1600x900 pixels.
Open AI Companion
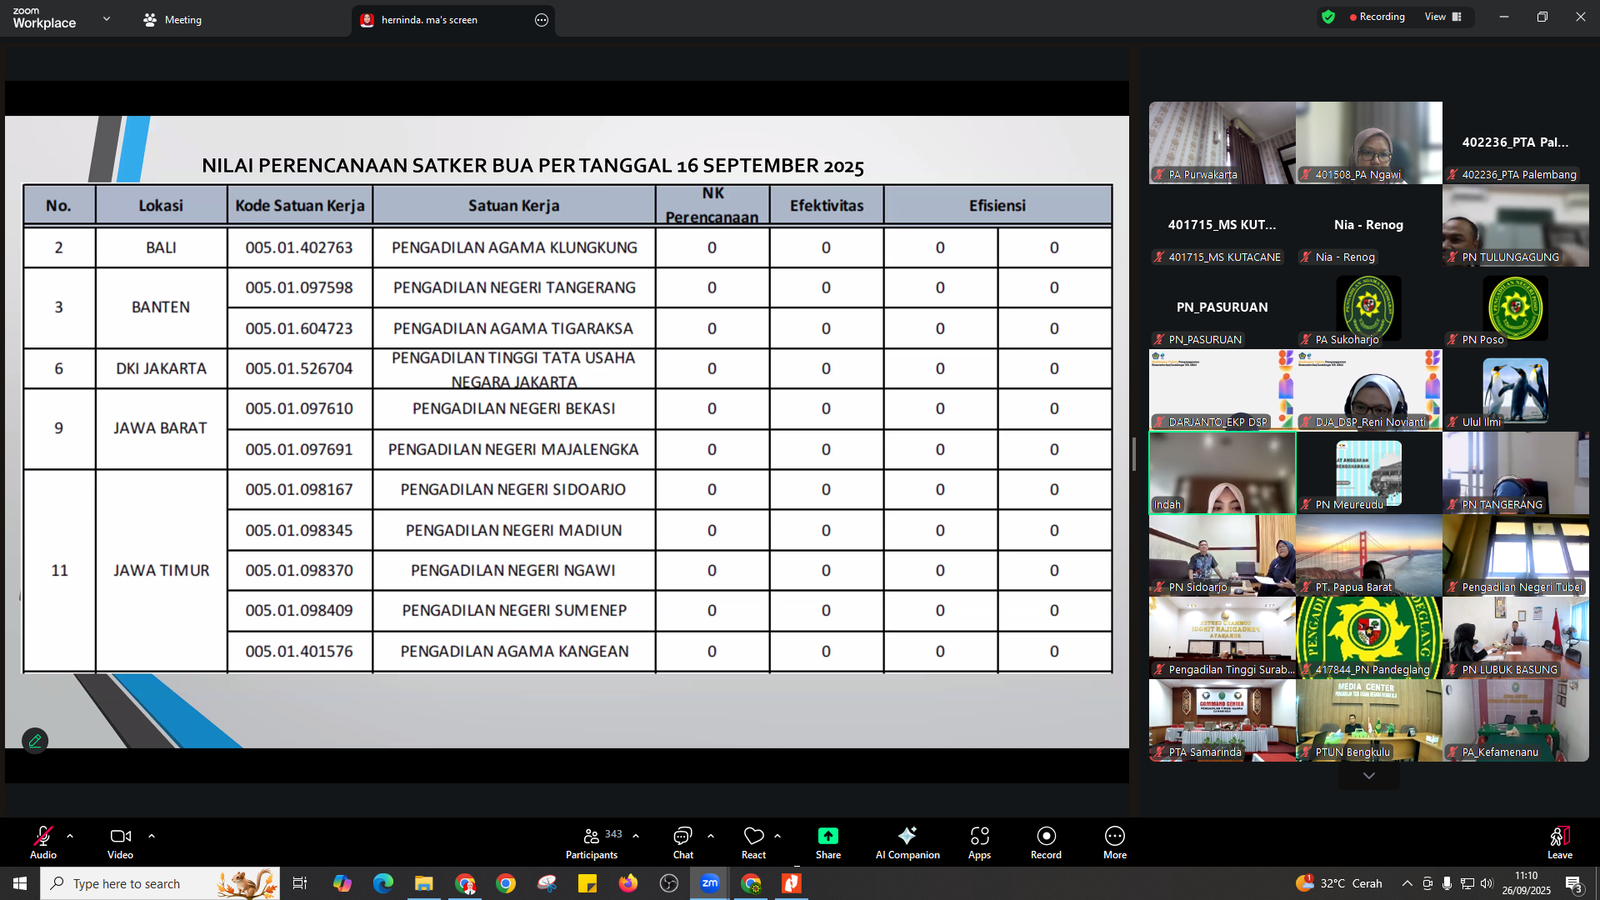907,841
